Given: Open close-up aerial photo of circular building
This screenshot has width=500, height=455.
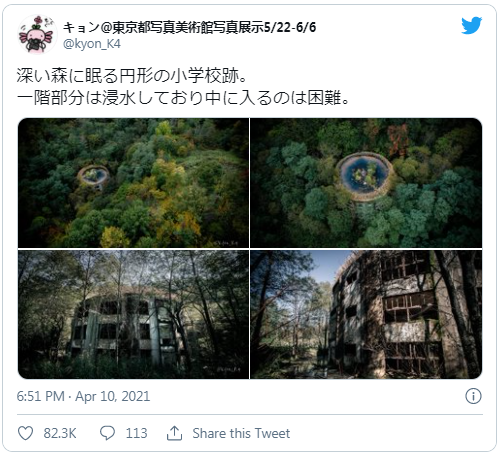Looking at the screenshot, I should point(366,183).
